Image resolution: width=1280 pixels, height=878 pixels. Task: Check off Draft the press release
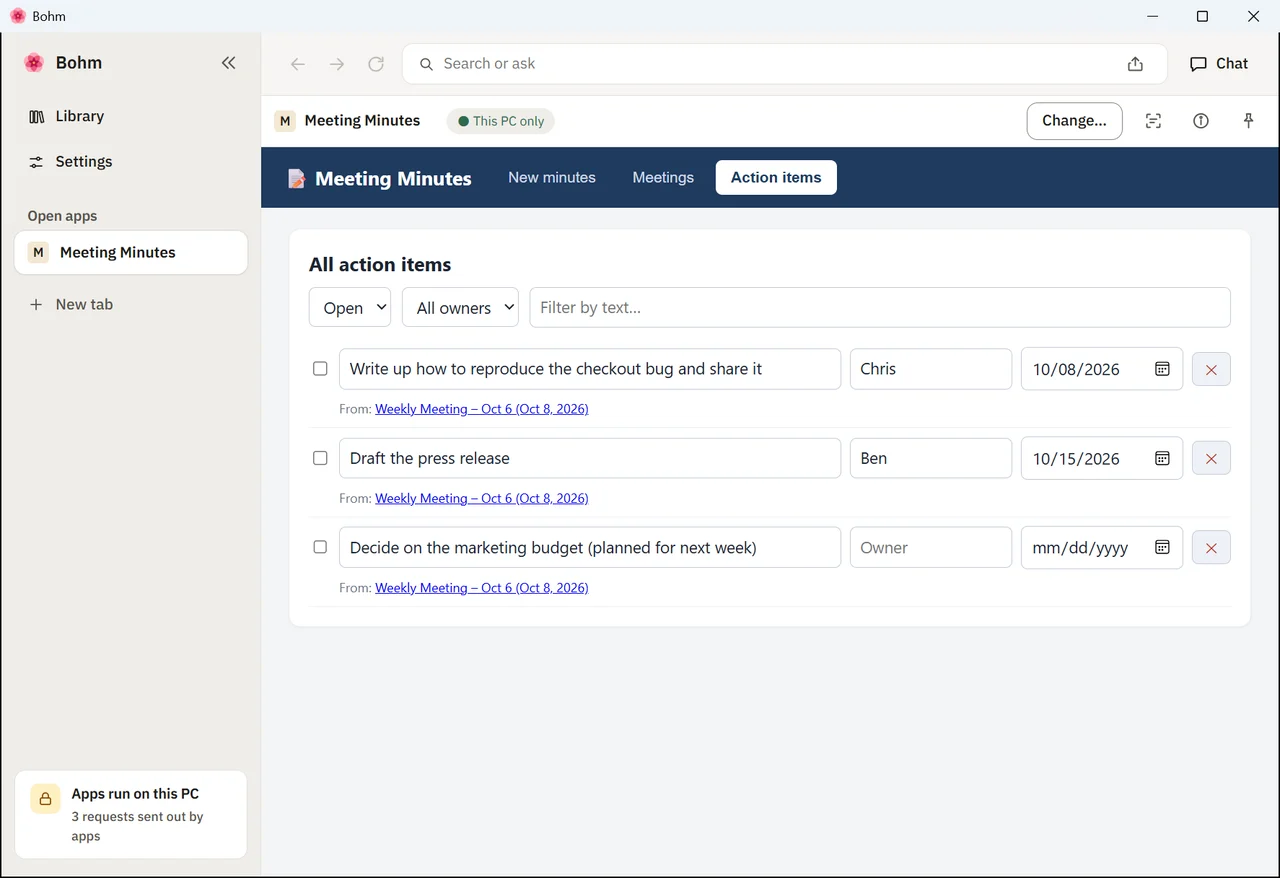[320, 458]
